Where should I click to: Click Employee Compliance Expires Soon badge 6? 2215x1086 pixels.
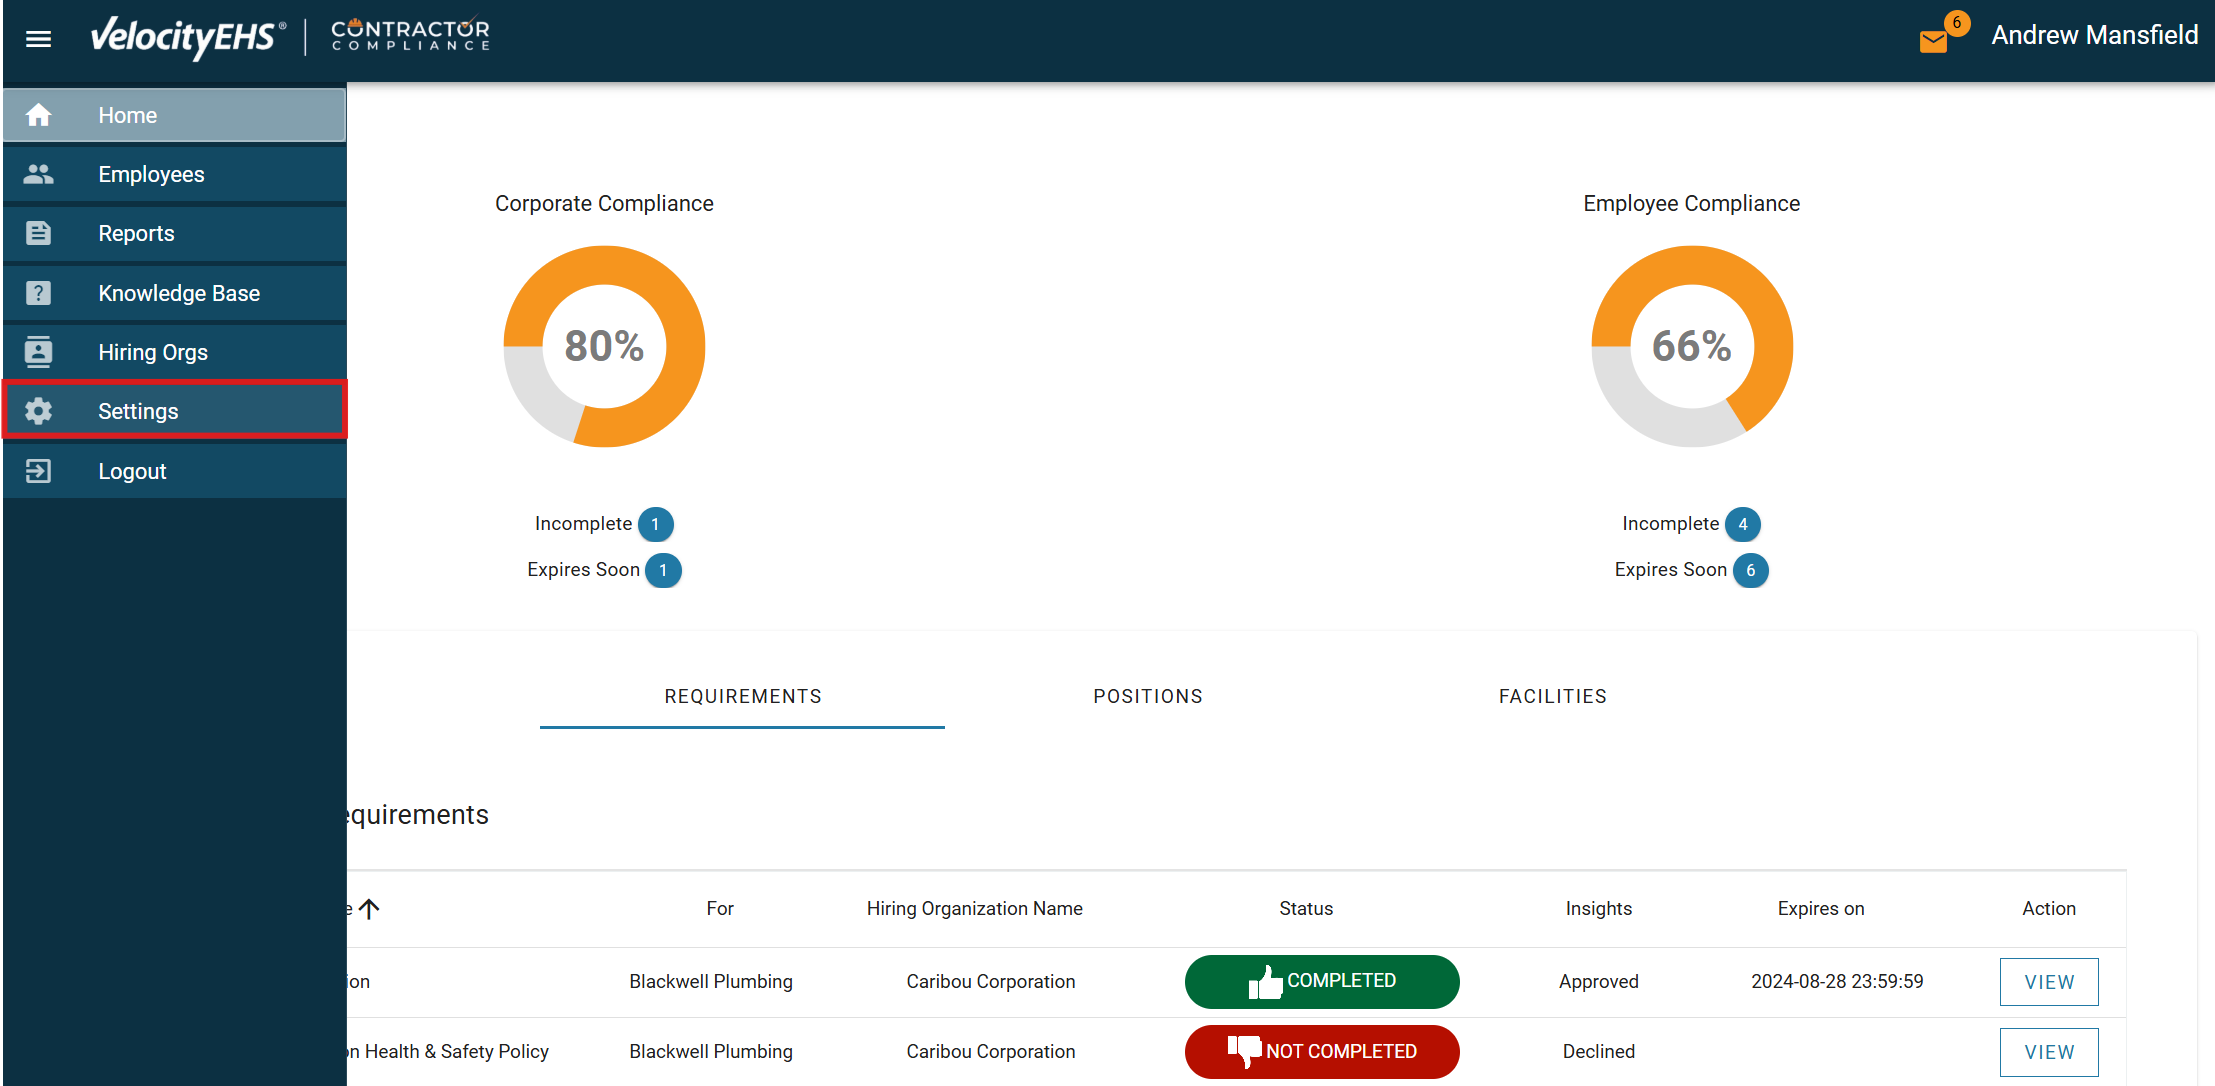(x=1750, y=570)
